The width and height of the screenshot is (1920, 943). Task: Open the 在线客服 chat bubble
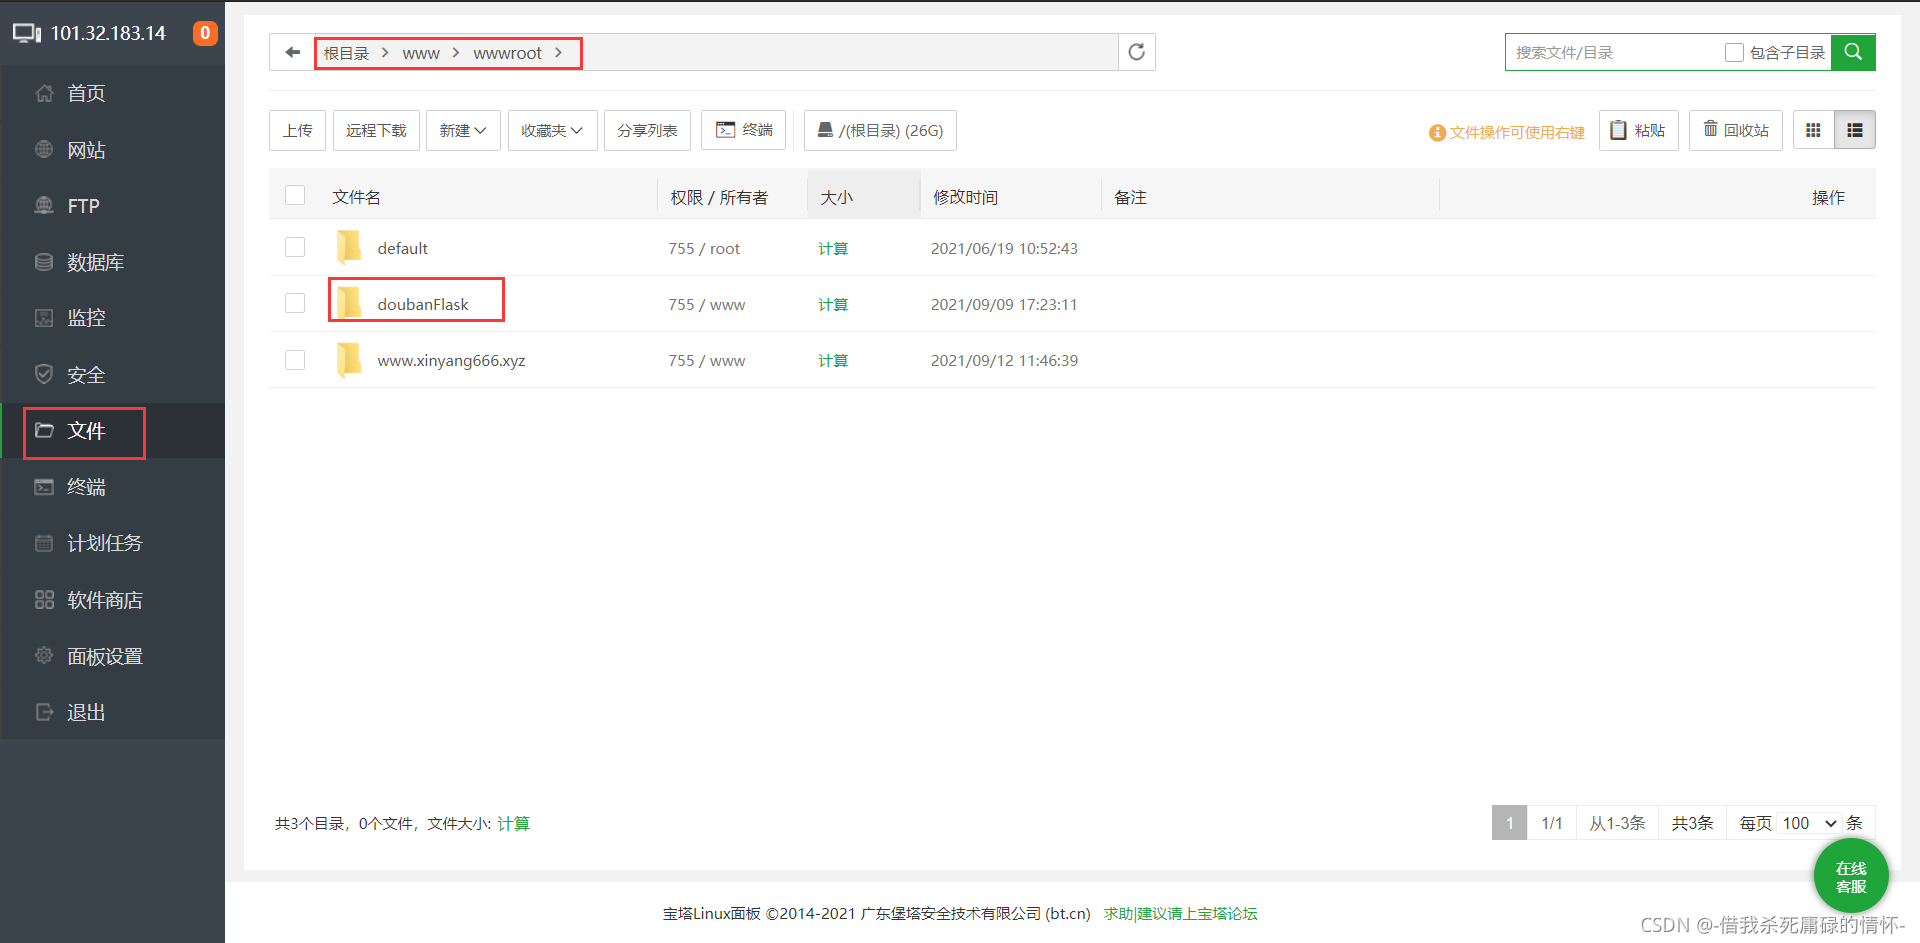pos(1851,877)
